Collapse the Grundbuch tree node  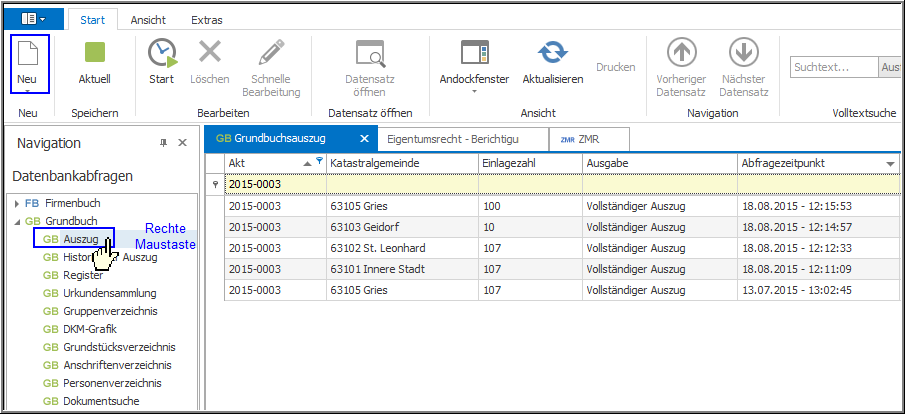(x=16, y=221)
